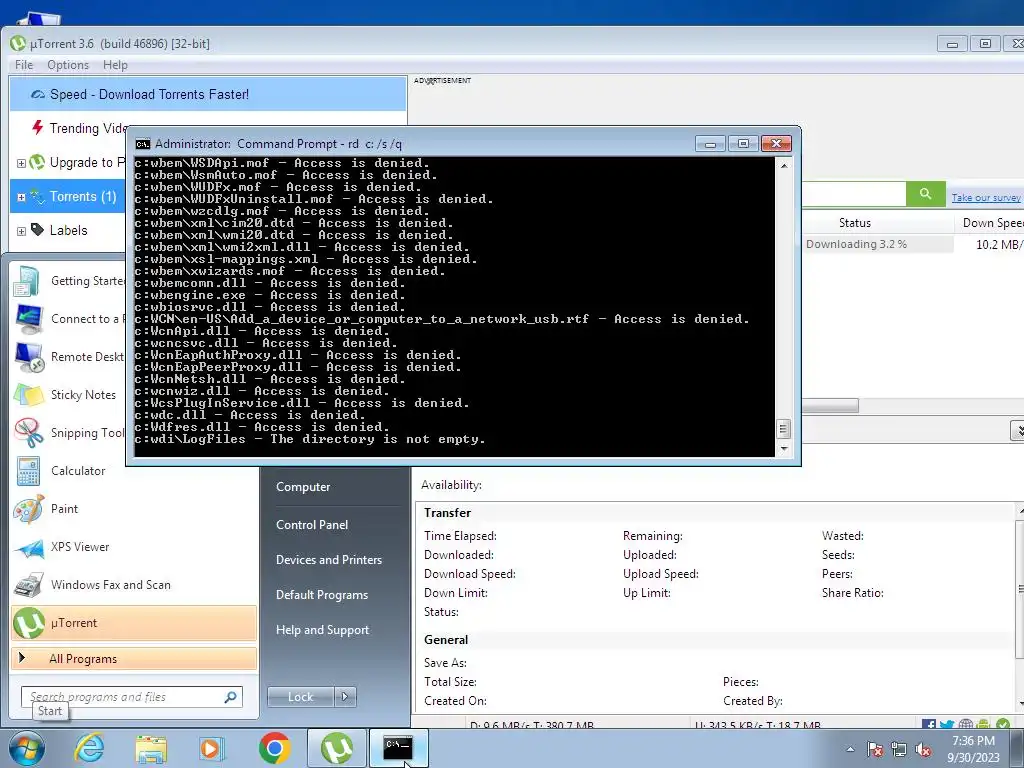Open Getting Started from Start menu
Viewport: 1024px width, 768px height.
(x=69, y=281)
